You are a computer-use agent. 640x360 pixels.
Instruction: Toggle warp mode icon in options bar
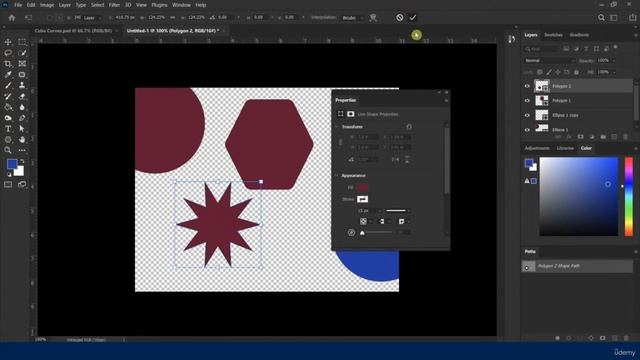click(x=373, y=18)
